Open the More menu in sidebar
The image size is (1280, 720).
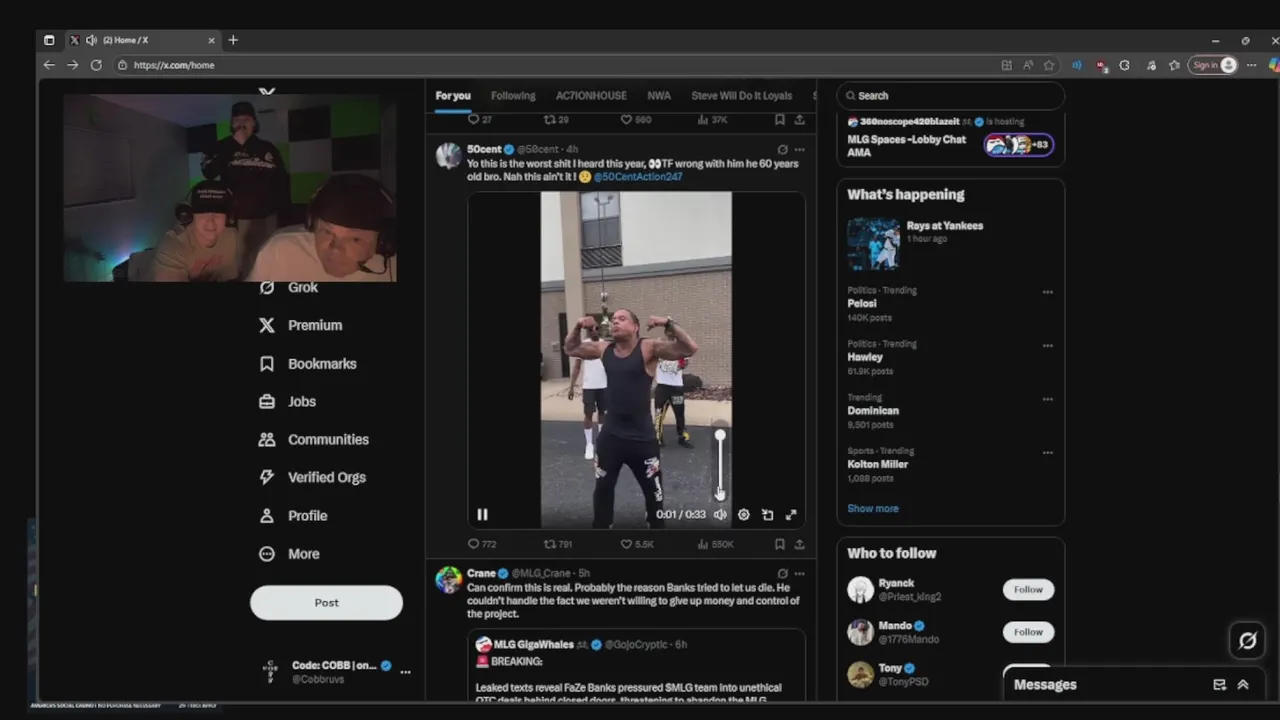pos(289,553)
